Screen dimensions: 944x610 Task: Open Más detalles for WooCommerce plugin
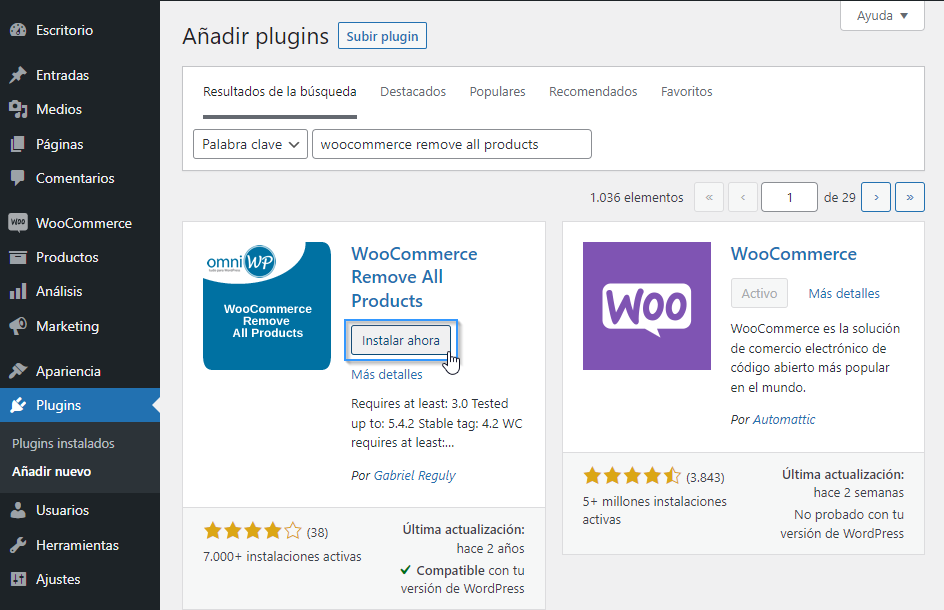tap(843, 293)
